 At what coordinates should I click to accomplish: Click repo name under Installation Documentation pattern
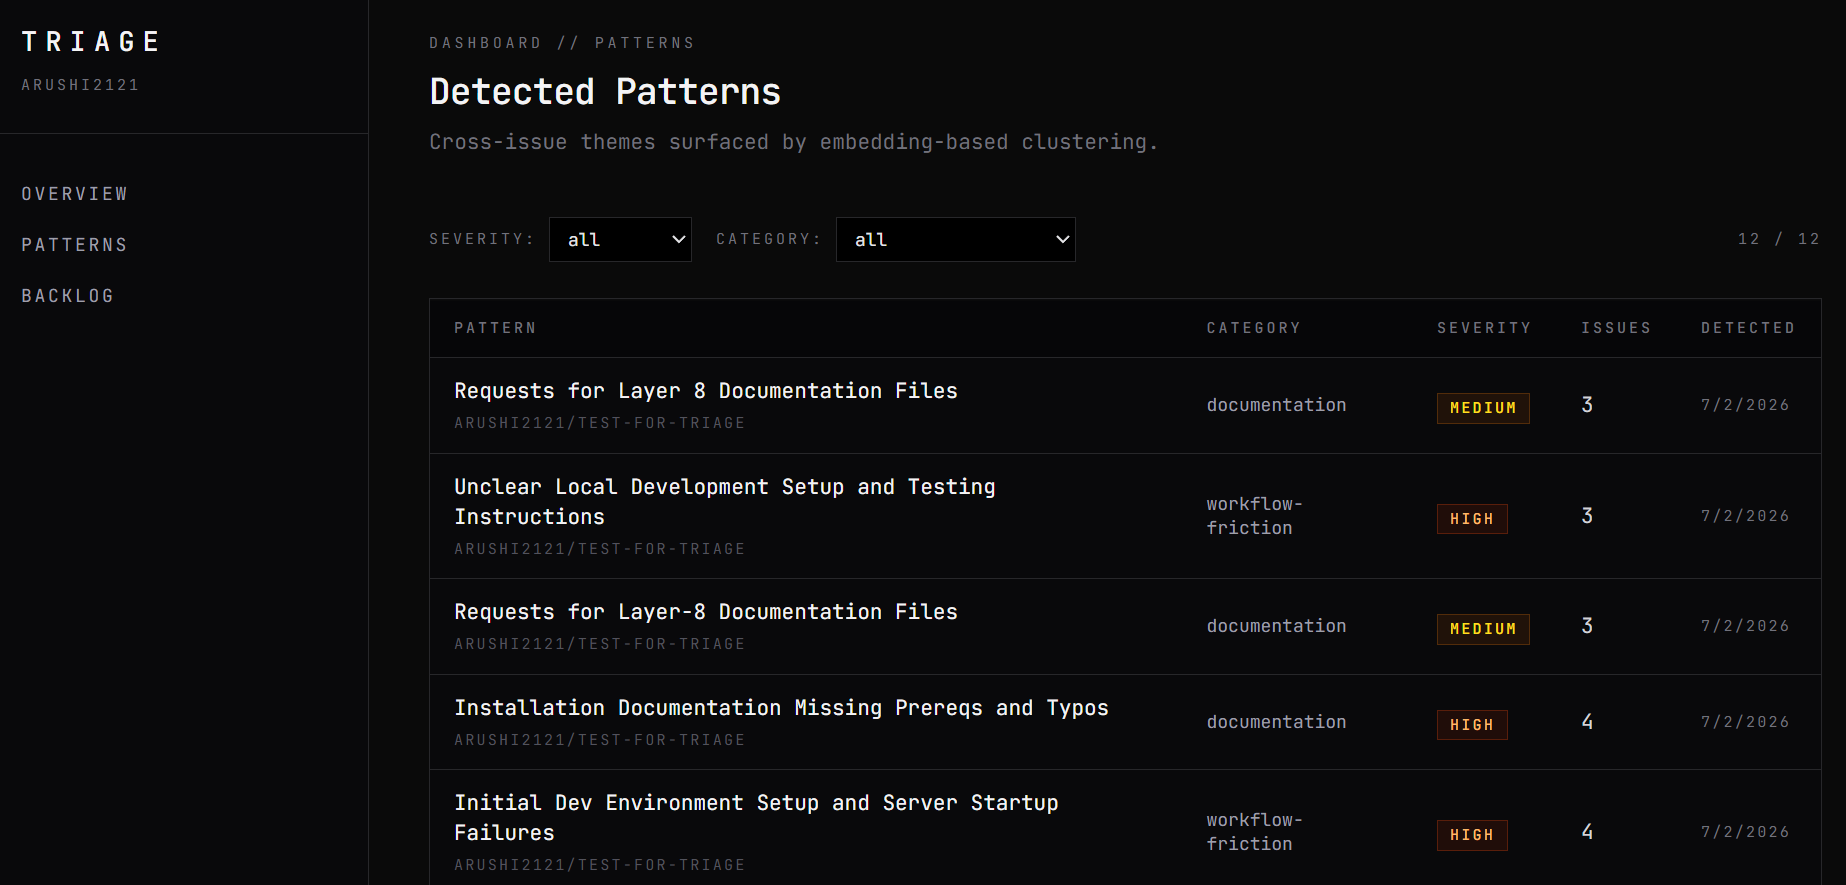600,740
